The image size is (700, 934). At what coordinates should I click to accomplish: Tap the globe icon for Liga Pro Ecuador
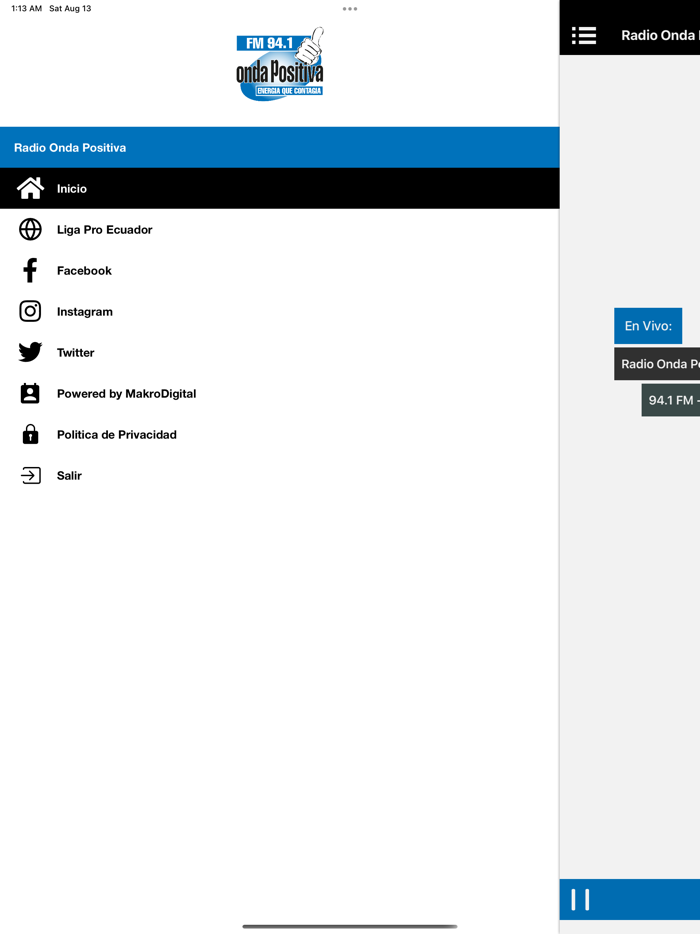click(x=30, y=229)
